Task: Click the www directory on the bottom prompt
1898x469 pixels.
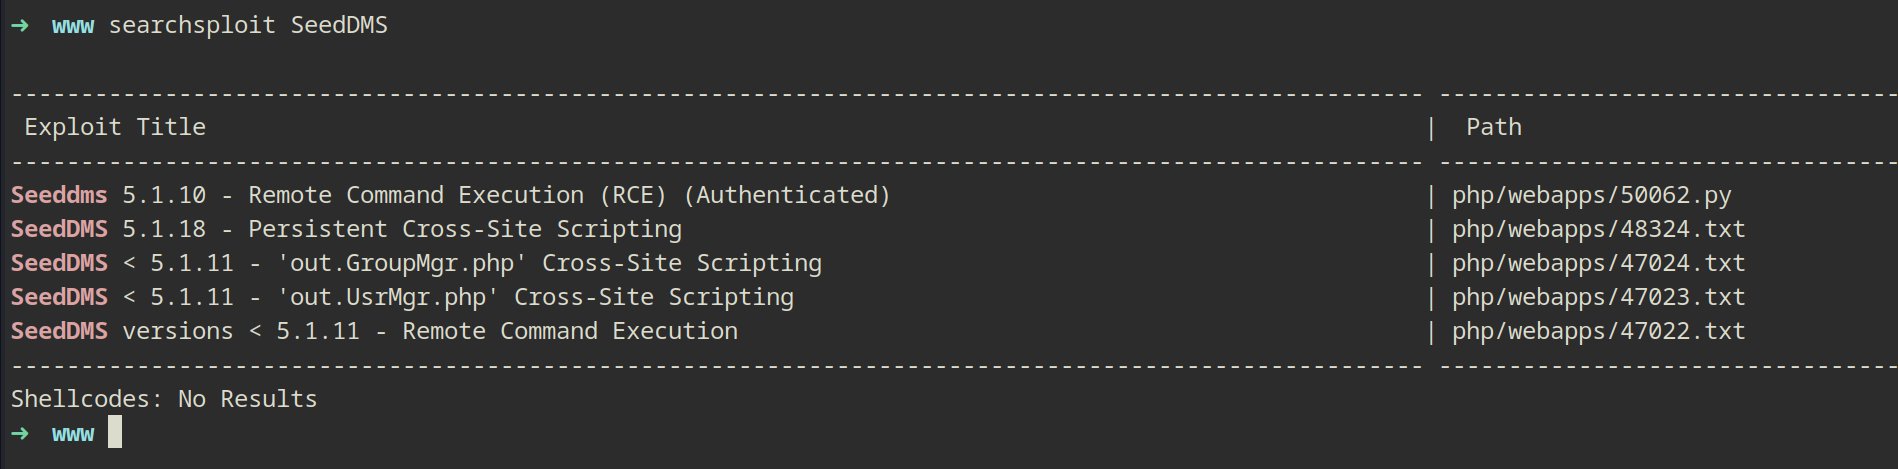Action: 73,434
